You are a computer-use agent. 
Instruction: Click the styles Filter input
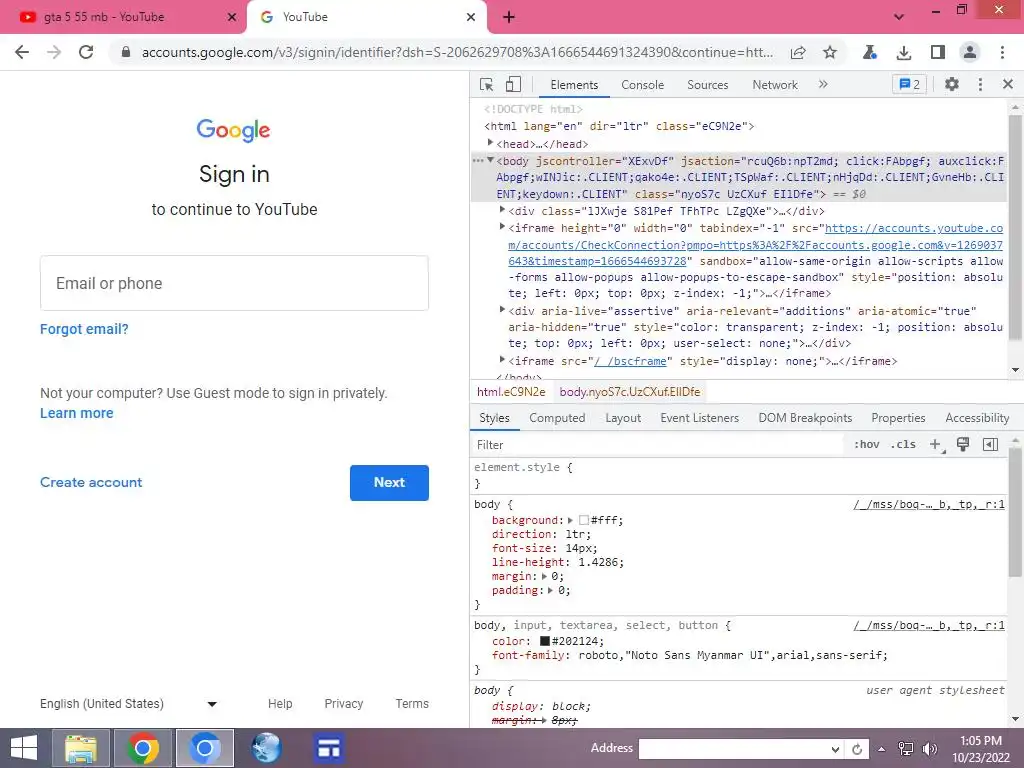click(656, 445)
